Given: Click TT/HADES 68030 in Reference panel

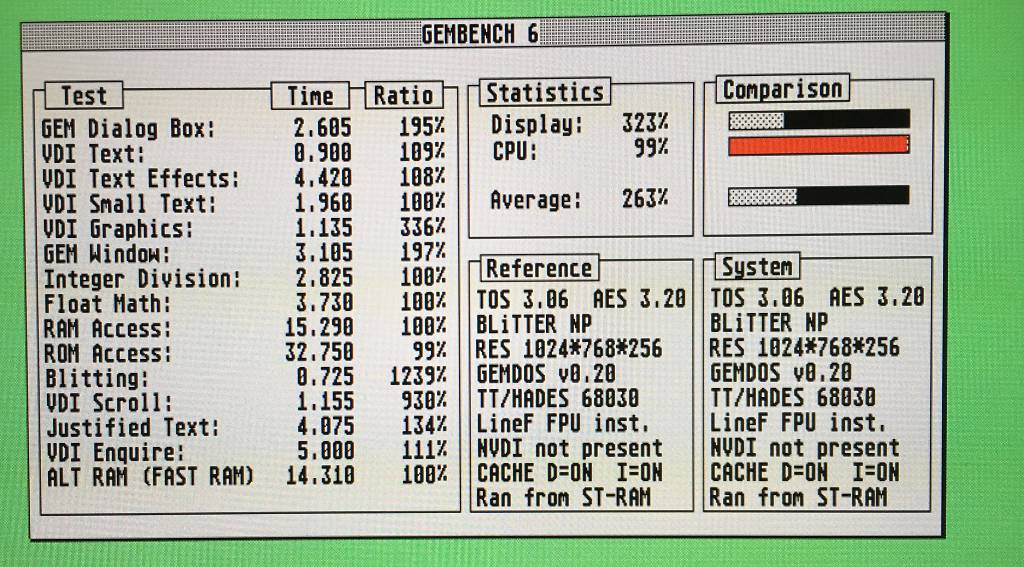Looking at the screenshot, I should click(x=558, y=398).
